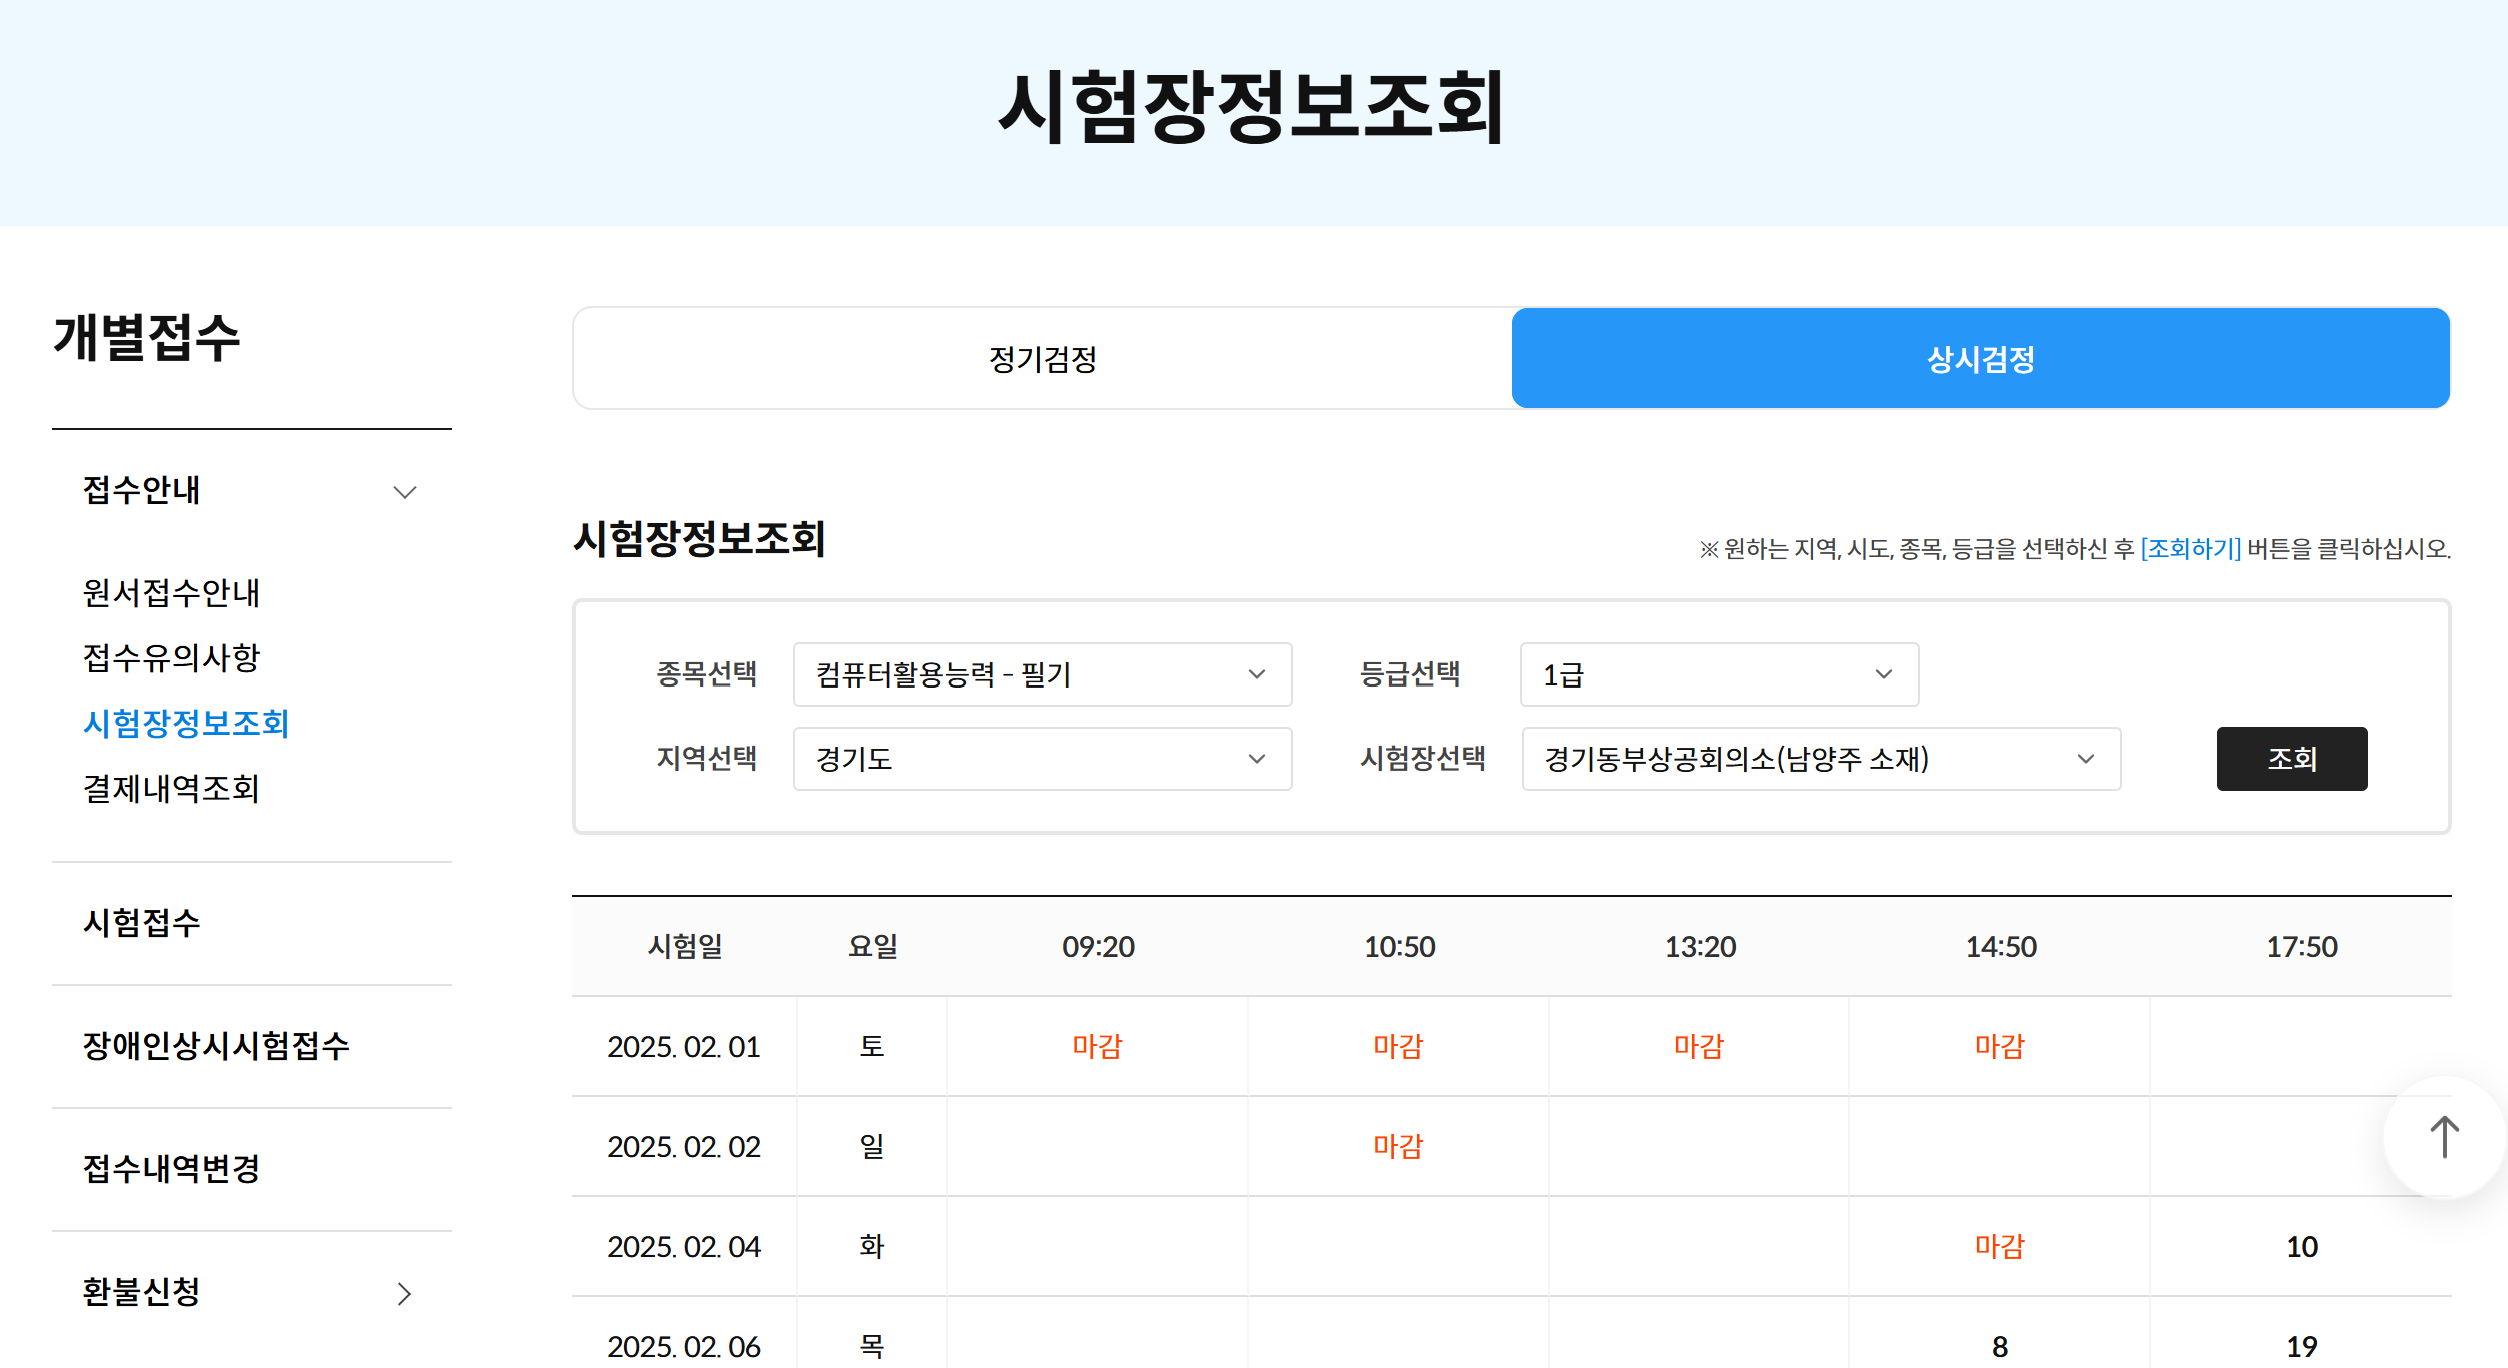The image size is (2508, 1368).
Task: Switch to the 정기검정 tab
Action: coord(1042,359)
